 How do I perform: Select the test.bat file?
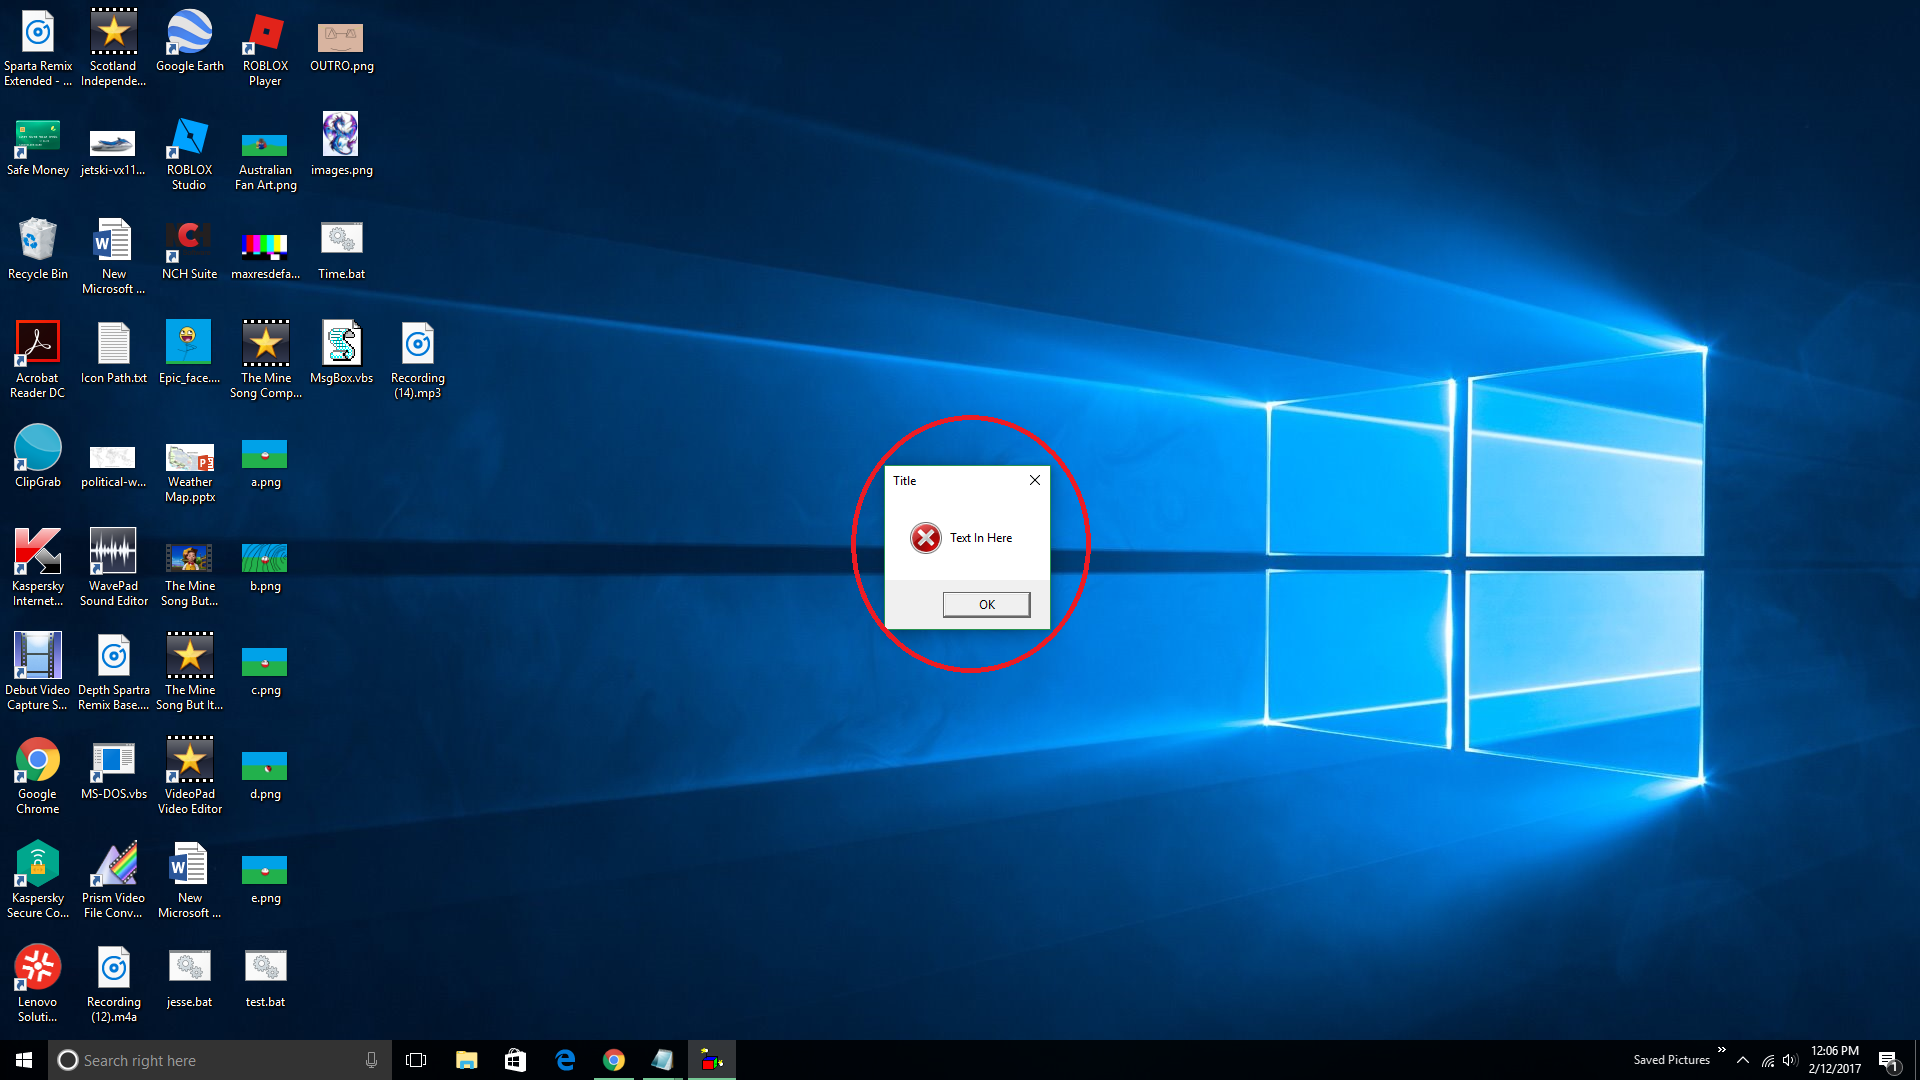click(266, 977)
